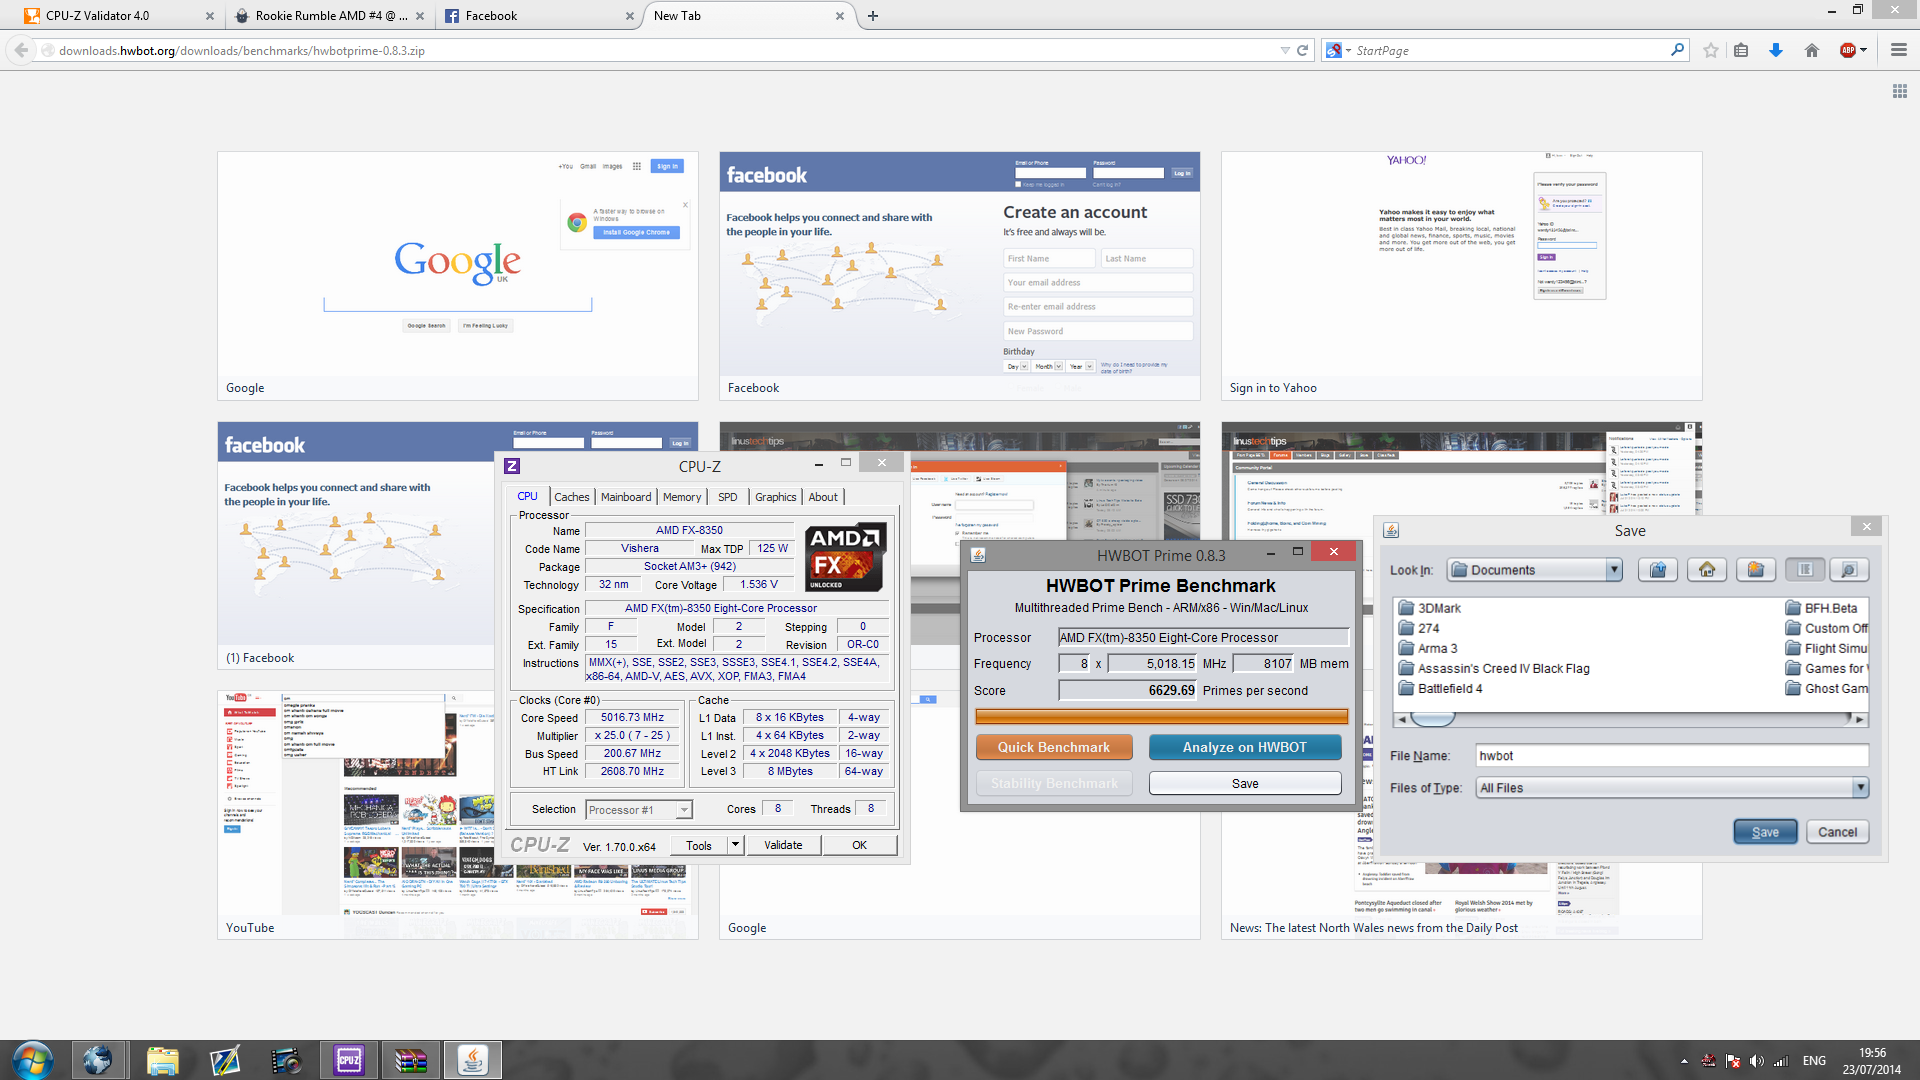This screenshot has width=1920, height=1080.
Task: Switch to the Memory tab in CPU-Z
Action: [x=682, y=497]
